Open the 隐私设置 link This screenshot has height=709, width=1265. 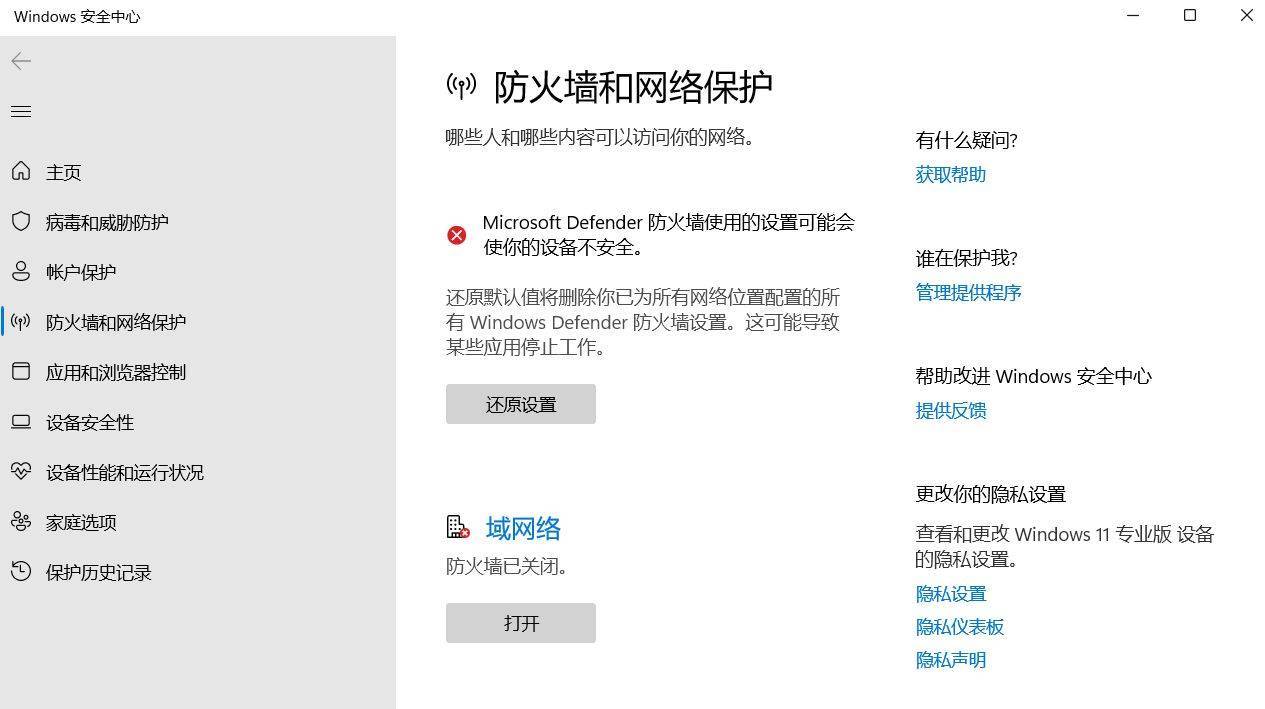pos(951,594)
